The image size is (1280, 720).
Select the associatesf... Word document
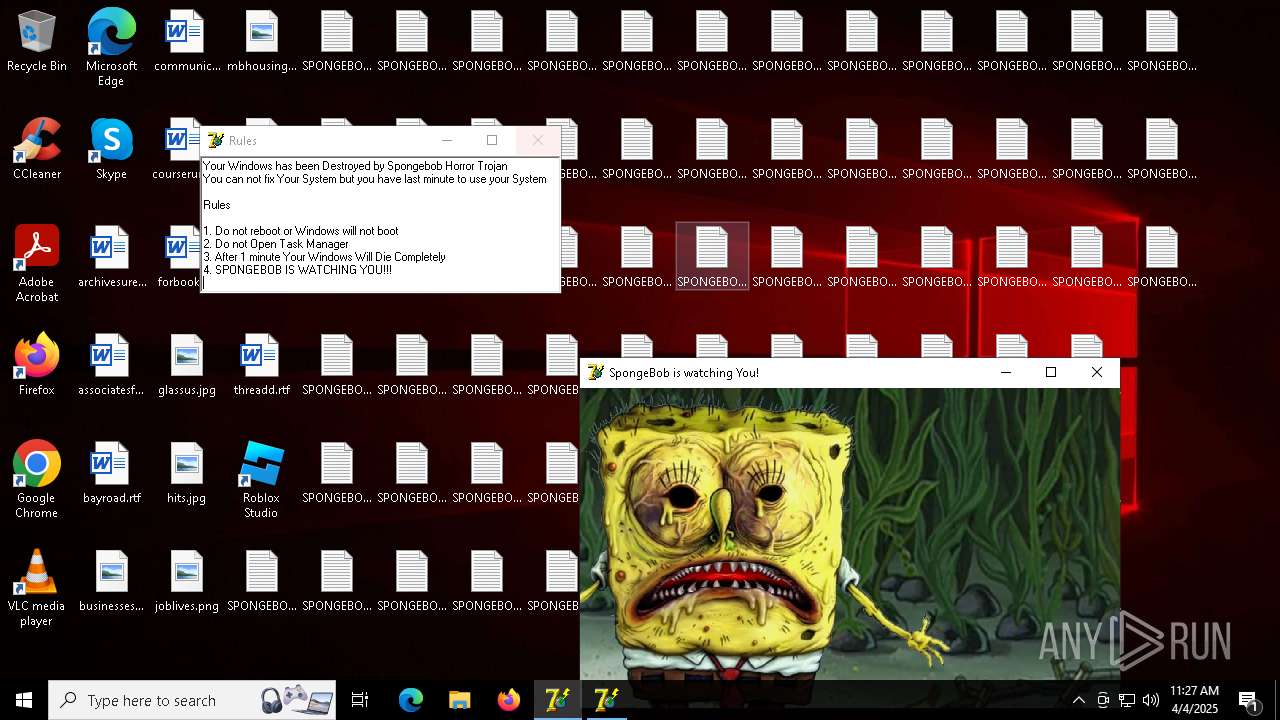[111, 366]
